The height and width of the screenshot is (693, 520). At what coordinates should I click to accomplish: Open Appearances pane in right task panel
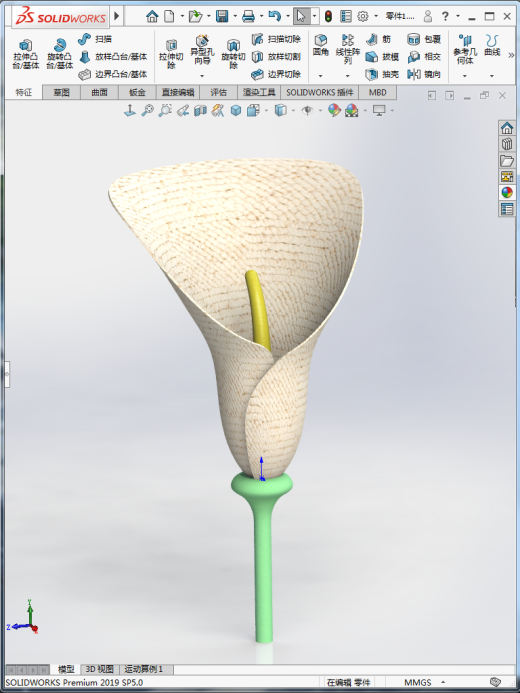(507, 192)
